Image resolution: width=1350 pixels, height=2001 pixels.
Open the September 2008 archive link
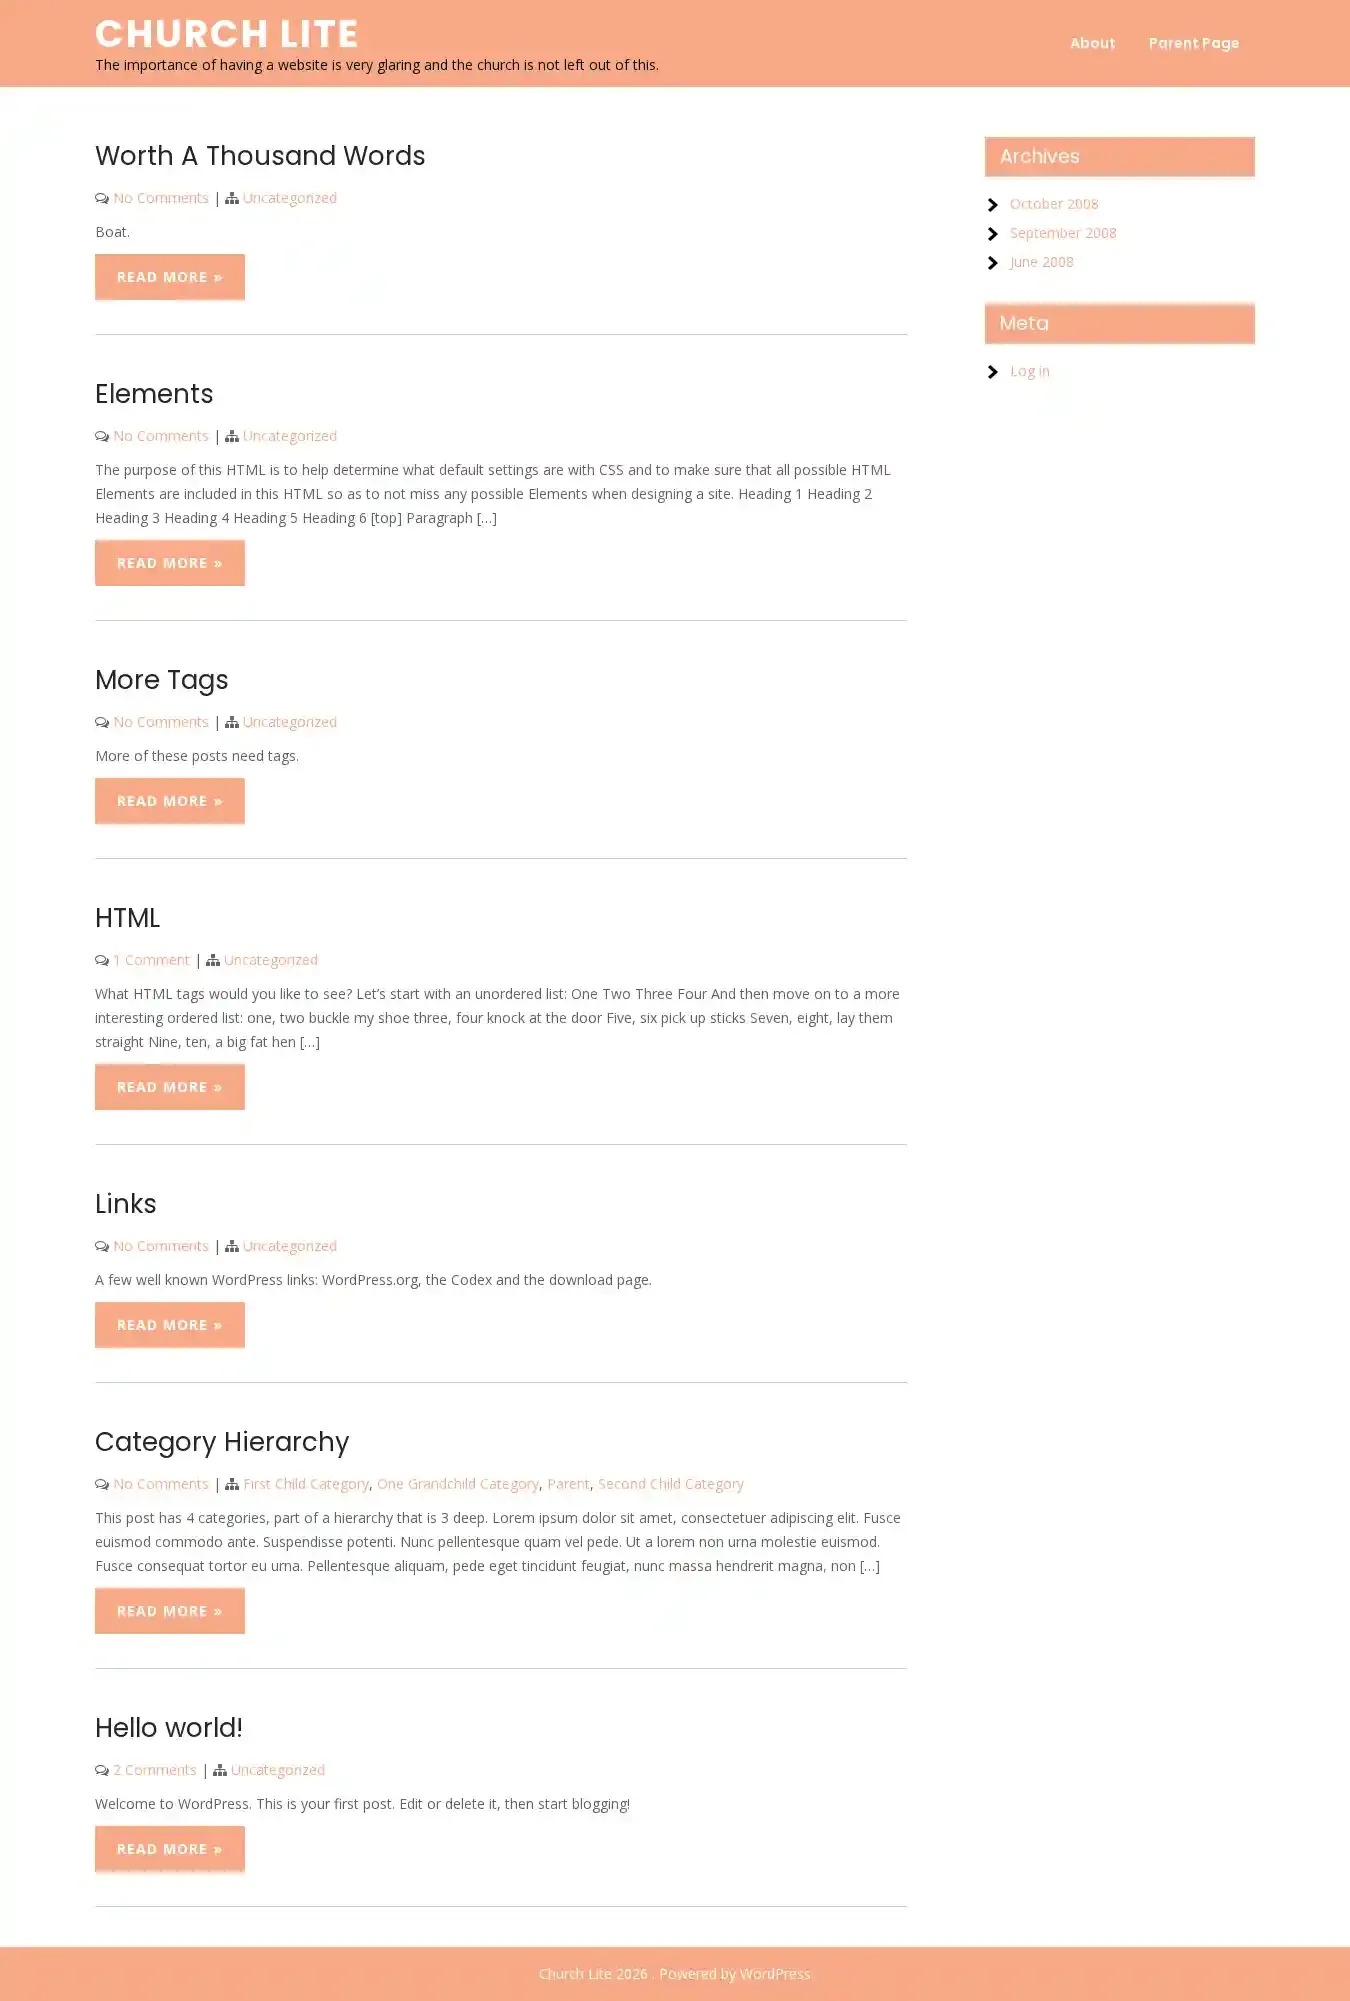tap(1063, 233)
